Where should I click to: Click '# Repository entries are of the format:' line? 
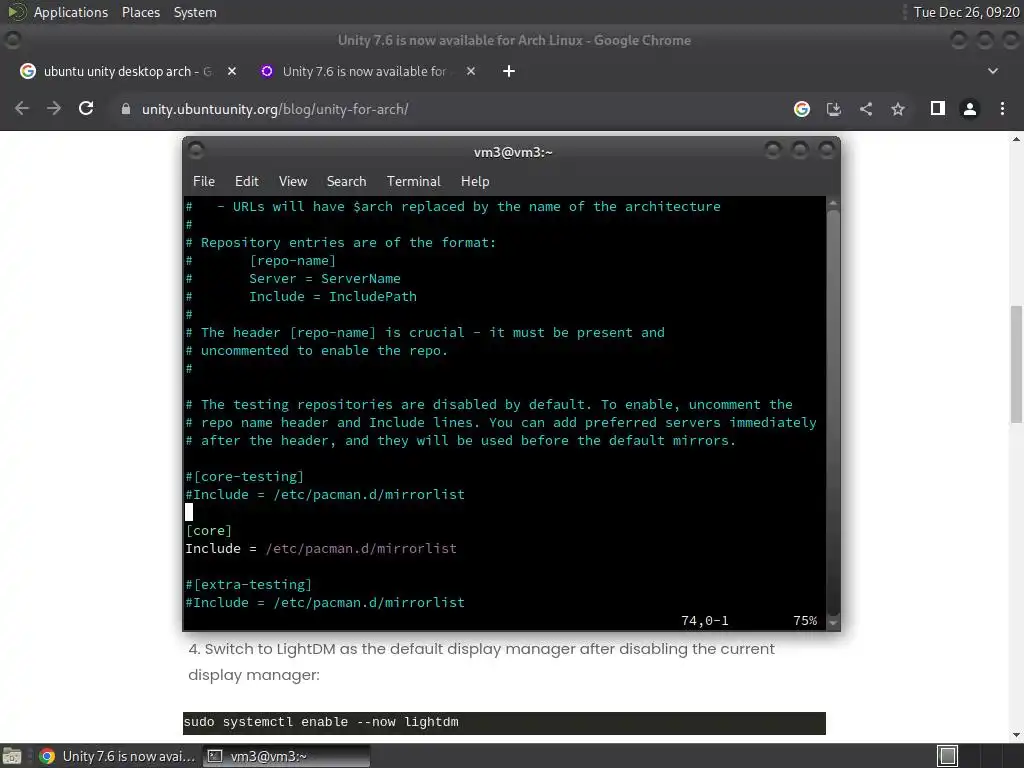[341, 242]
